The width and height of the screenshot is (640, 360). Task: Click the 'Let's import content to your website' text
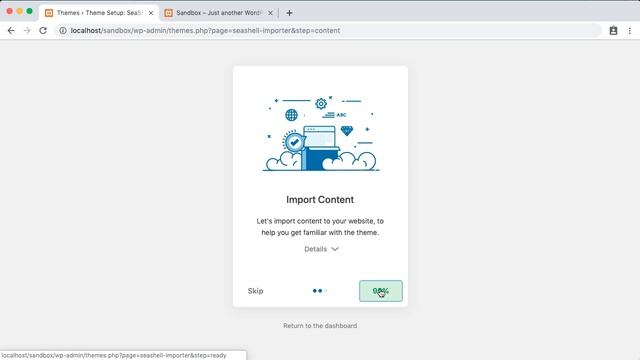point(320,227)
